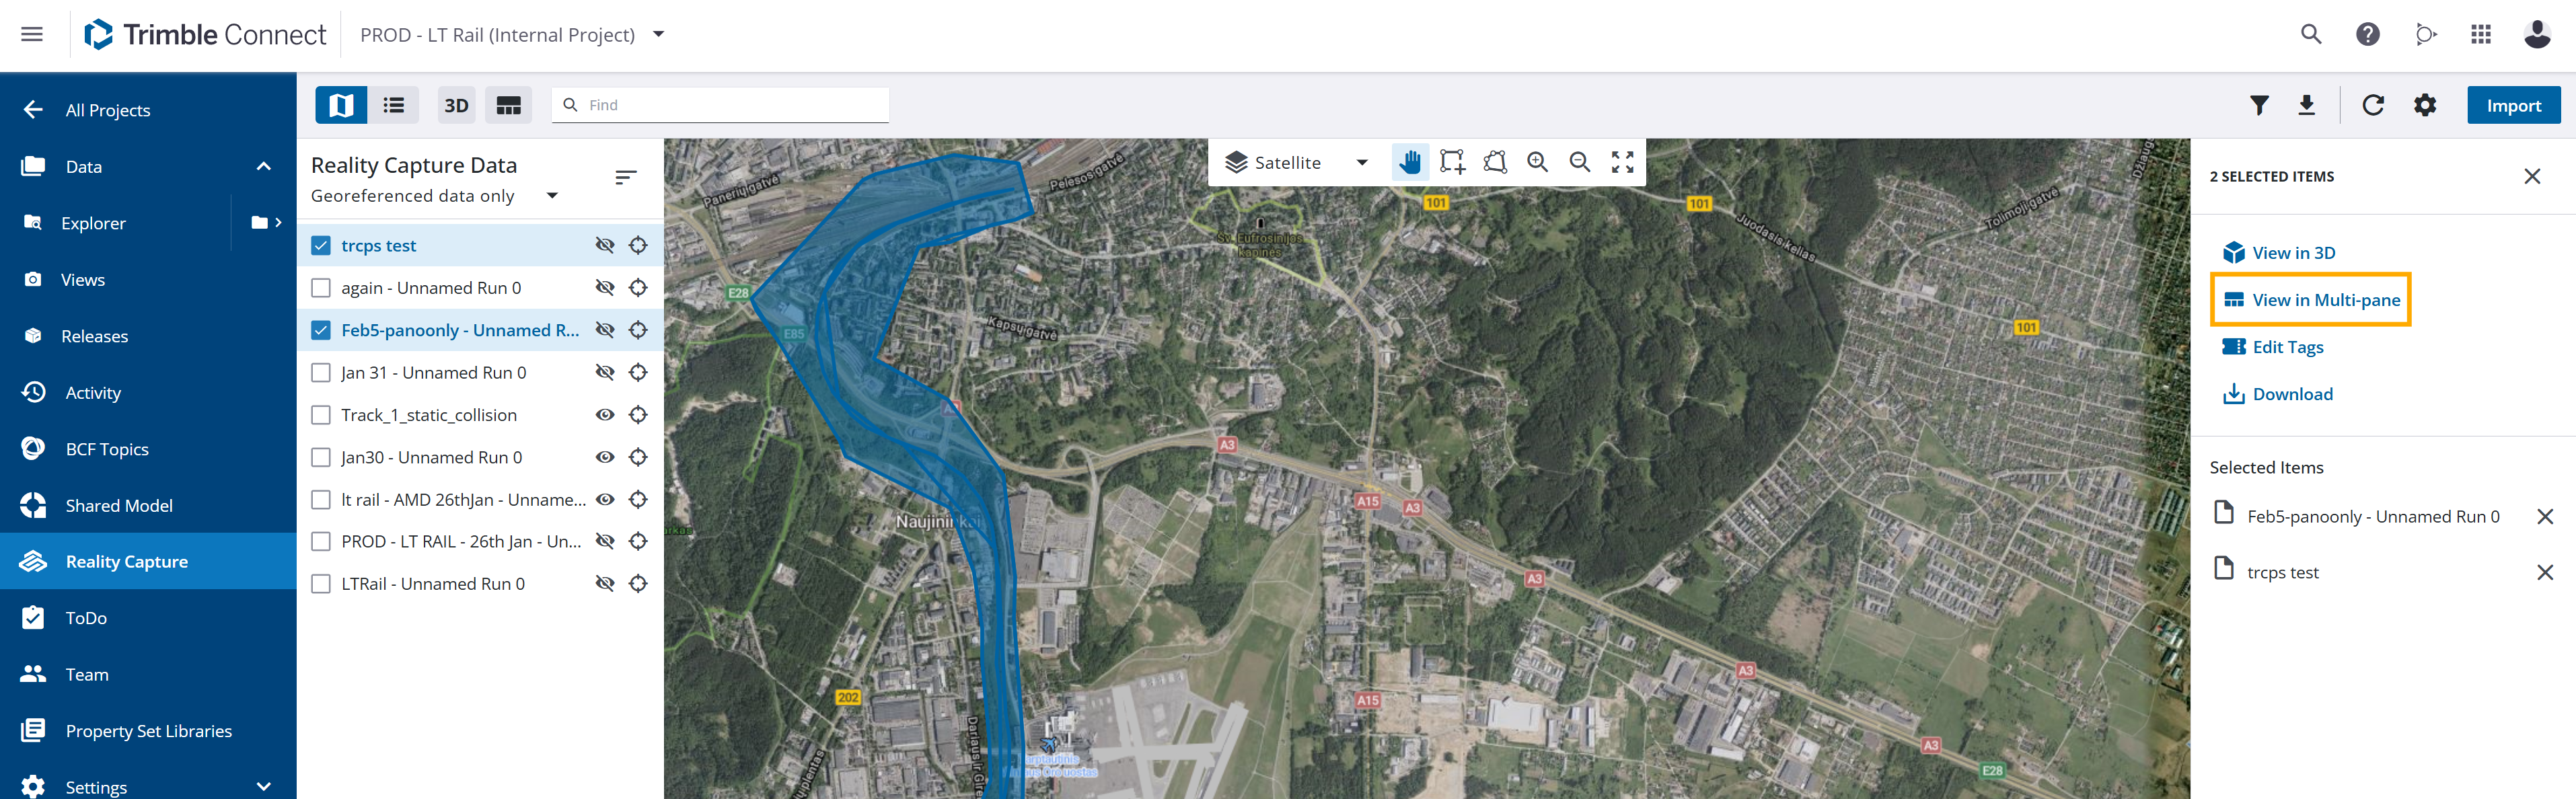Screen dimensions: 2576x799
Task: Click the View in 3D link
Action: (x=2293, y=253)
